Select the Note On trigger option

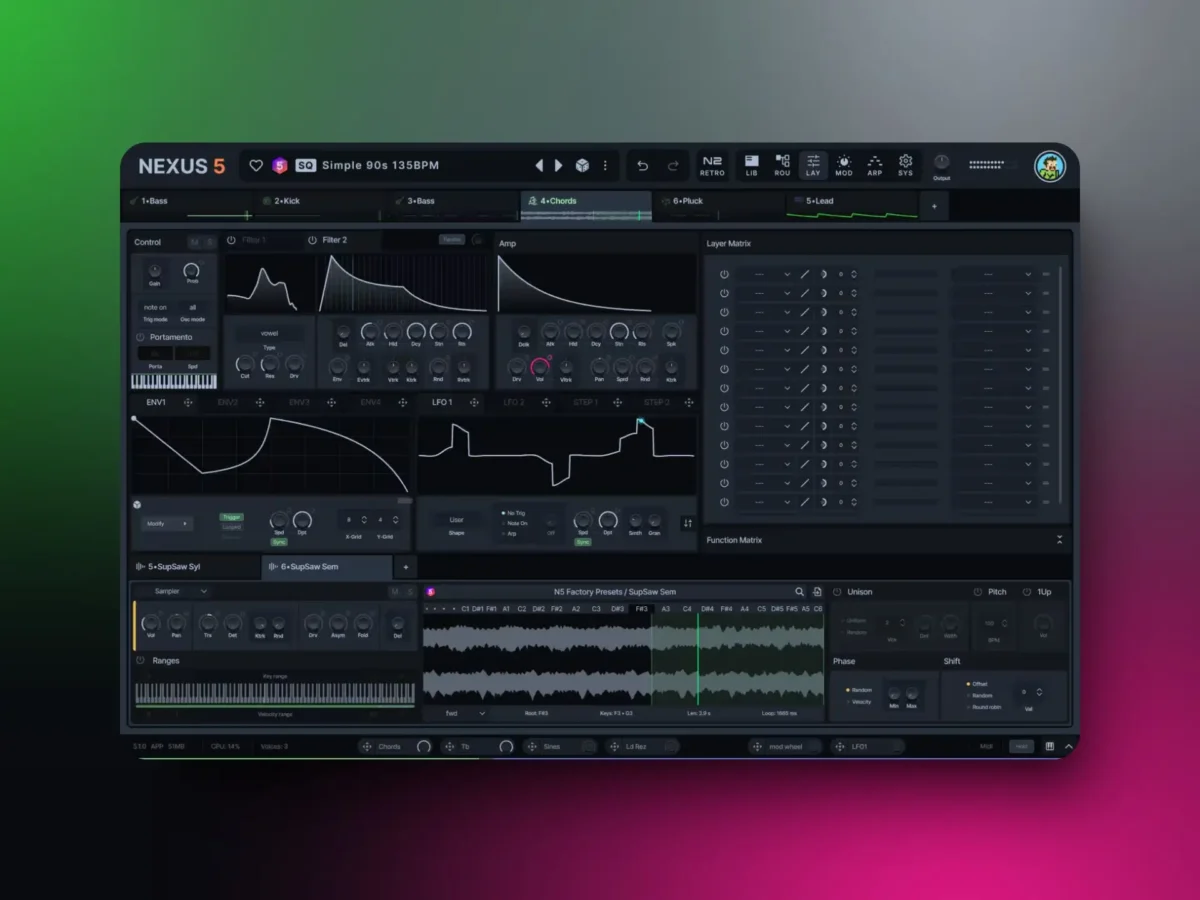coord(516,523)
